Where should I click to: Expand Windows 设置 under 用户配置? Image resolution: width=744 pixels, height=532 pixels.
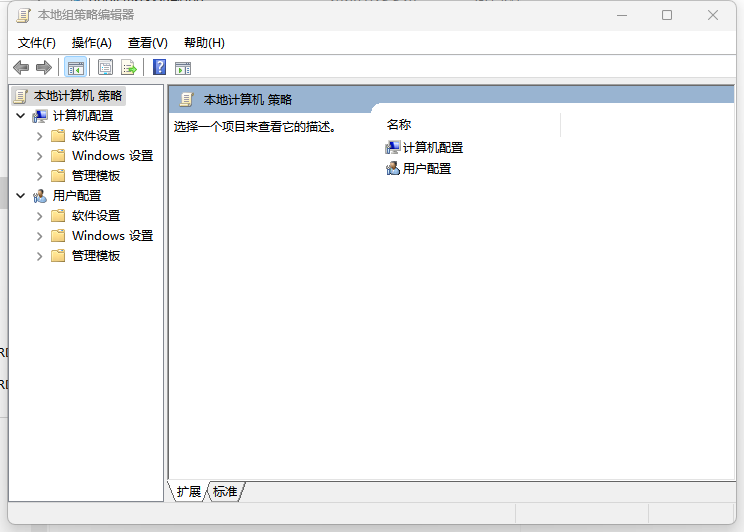point(39,236)
